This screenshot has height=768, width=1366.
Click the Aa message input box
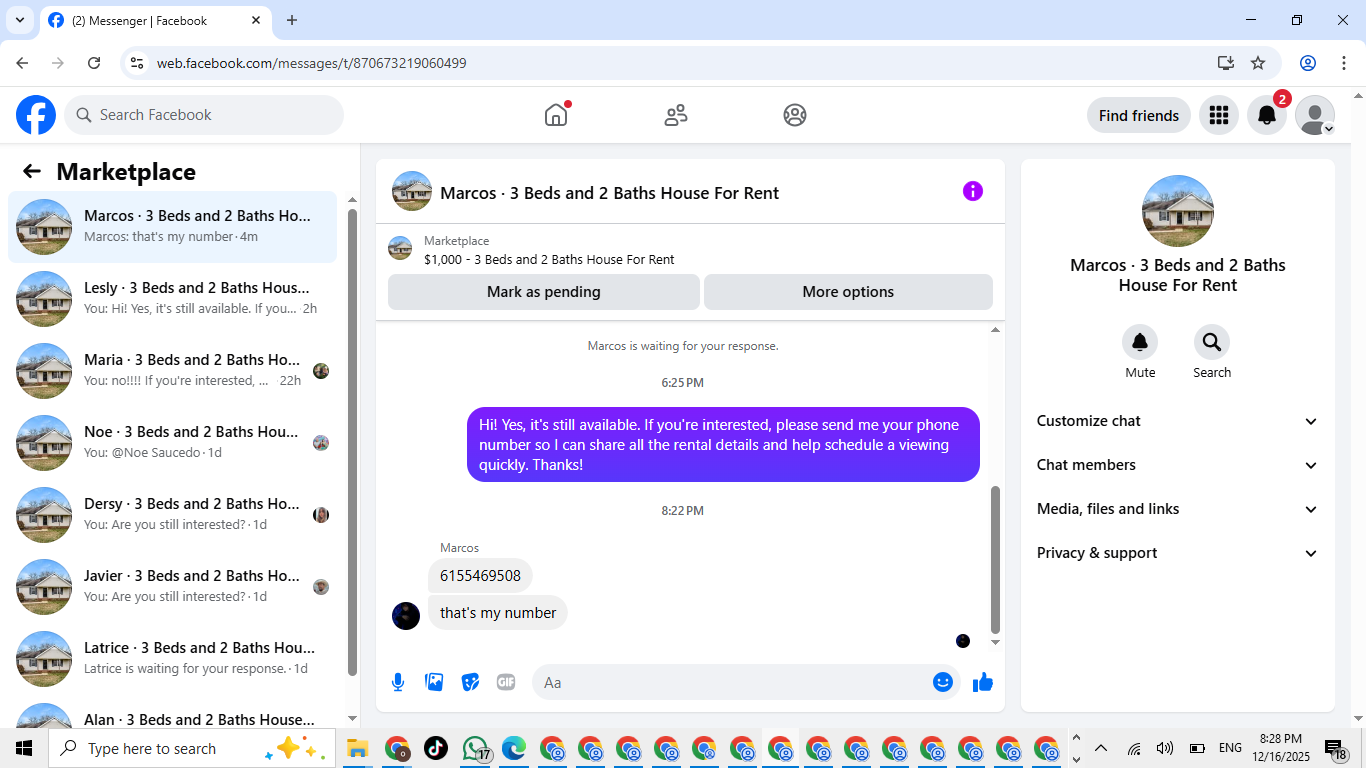[x=746, y=682]
